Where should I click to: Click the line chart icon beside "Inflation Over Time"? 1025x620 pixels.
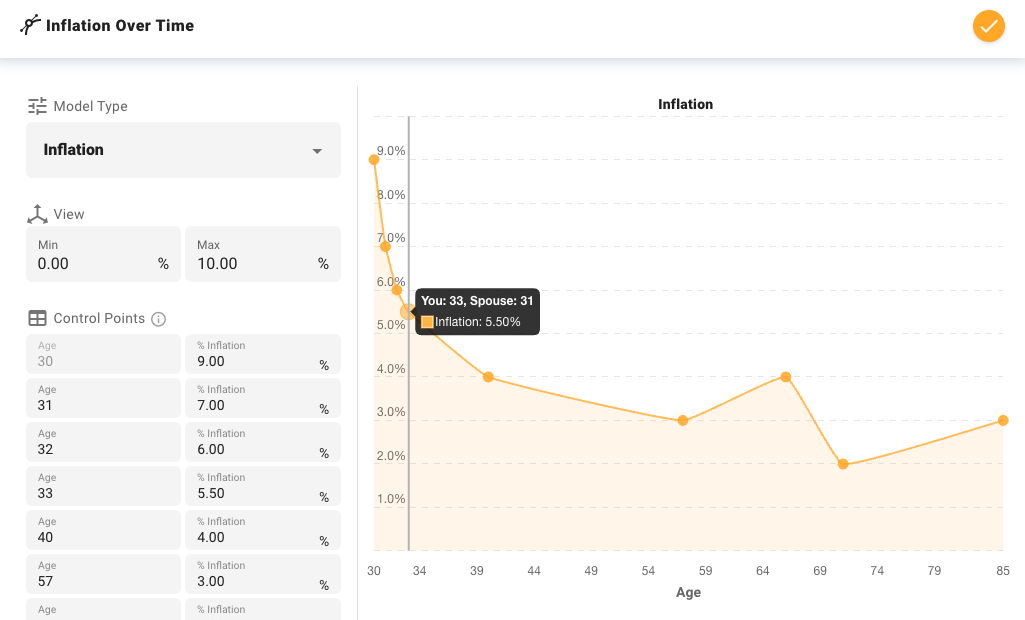tap(29, 25)
